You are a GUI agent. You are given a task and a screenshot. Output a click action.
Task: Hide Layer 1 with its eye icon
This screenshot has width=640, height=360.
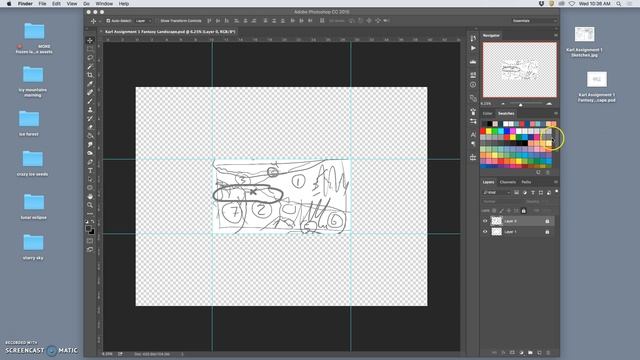click(485, 231)
